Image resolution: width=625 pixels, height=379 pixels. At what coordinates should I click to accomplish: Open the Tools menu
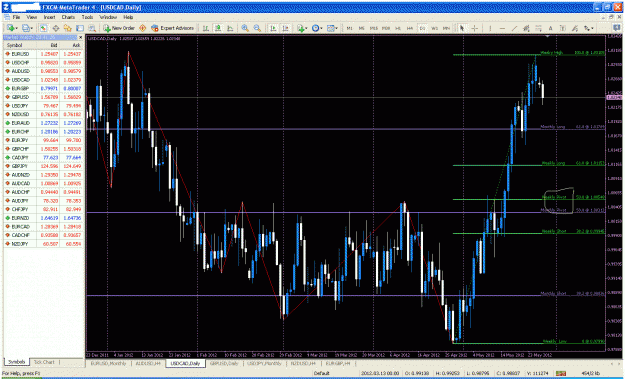click(87, 18)
